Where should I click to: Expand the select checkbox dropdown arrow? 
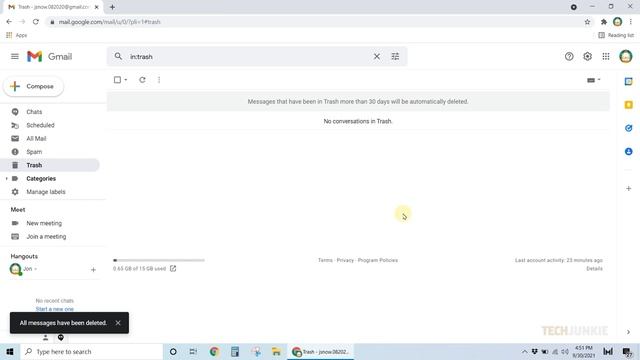click(126, 80)
